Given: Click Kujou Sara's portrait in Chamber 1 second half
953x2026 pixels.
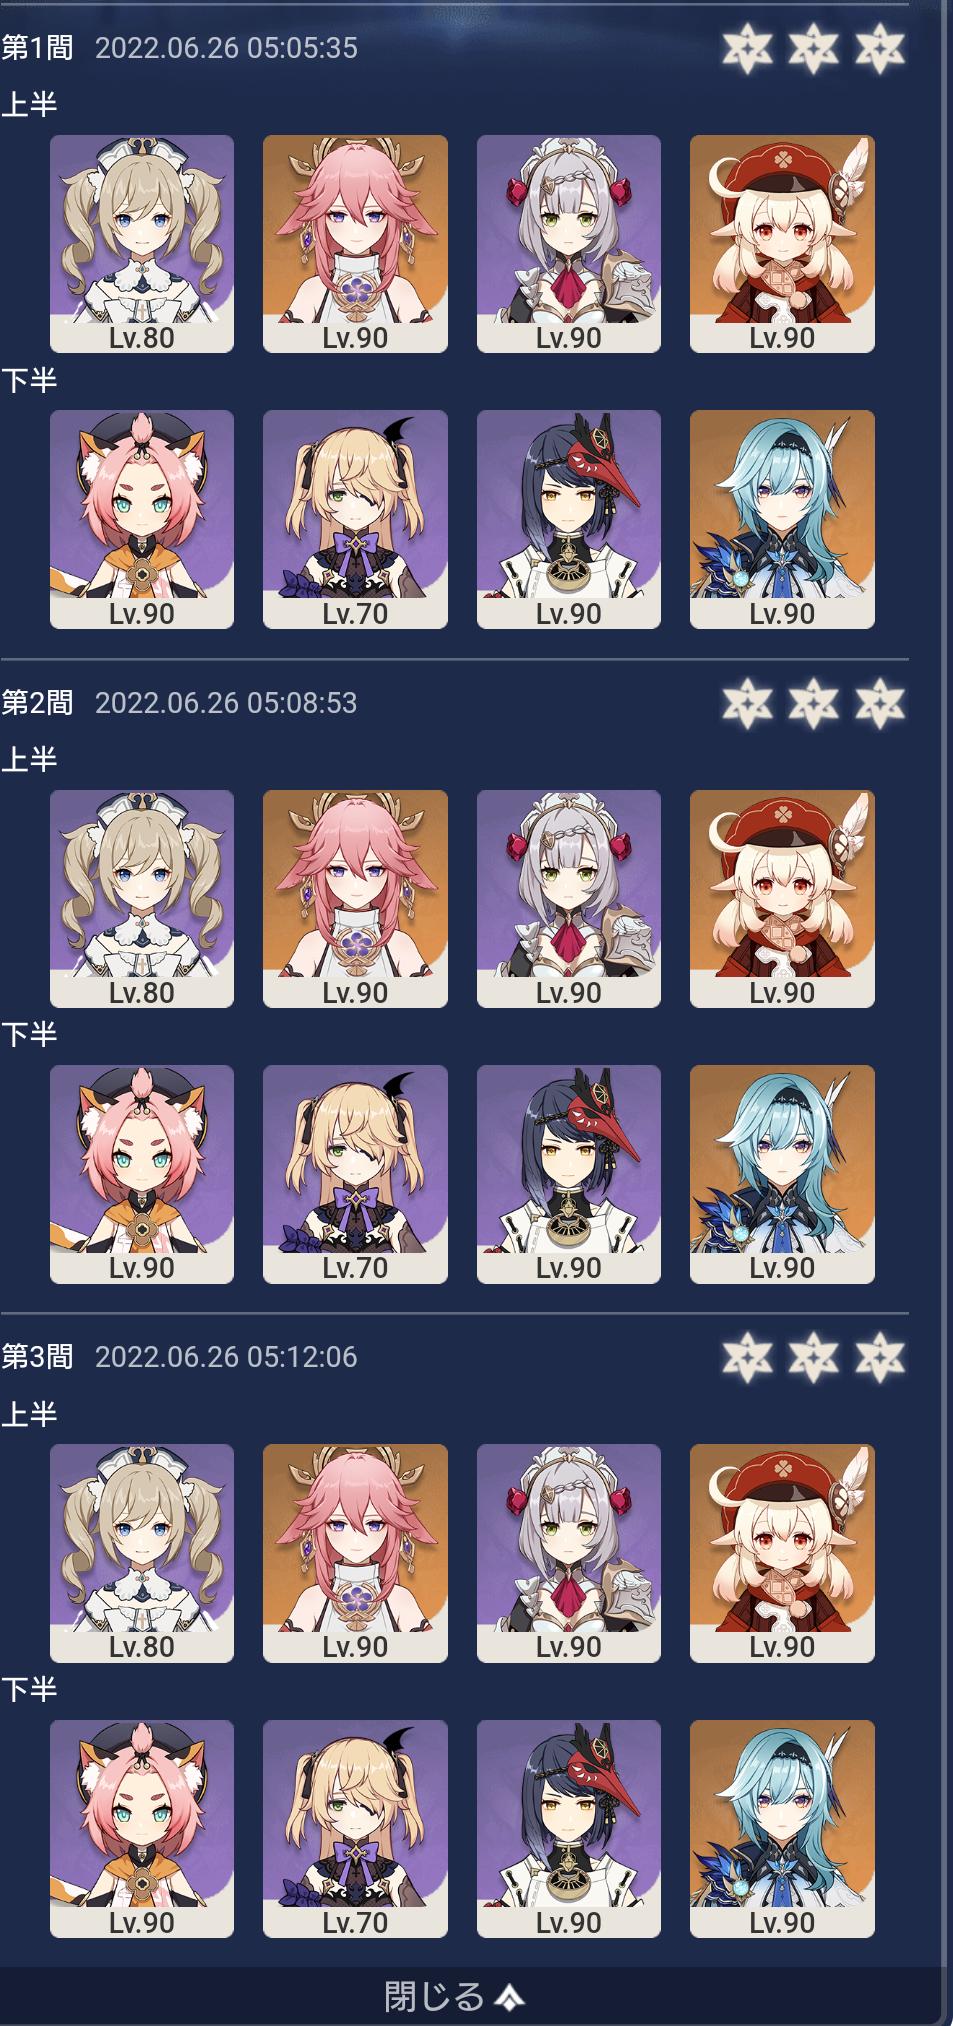Looking at the screenshot, I should click(x=569, y=519).
